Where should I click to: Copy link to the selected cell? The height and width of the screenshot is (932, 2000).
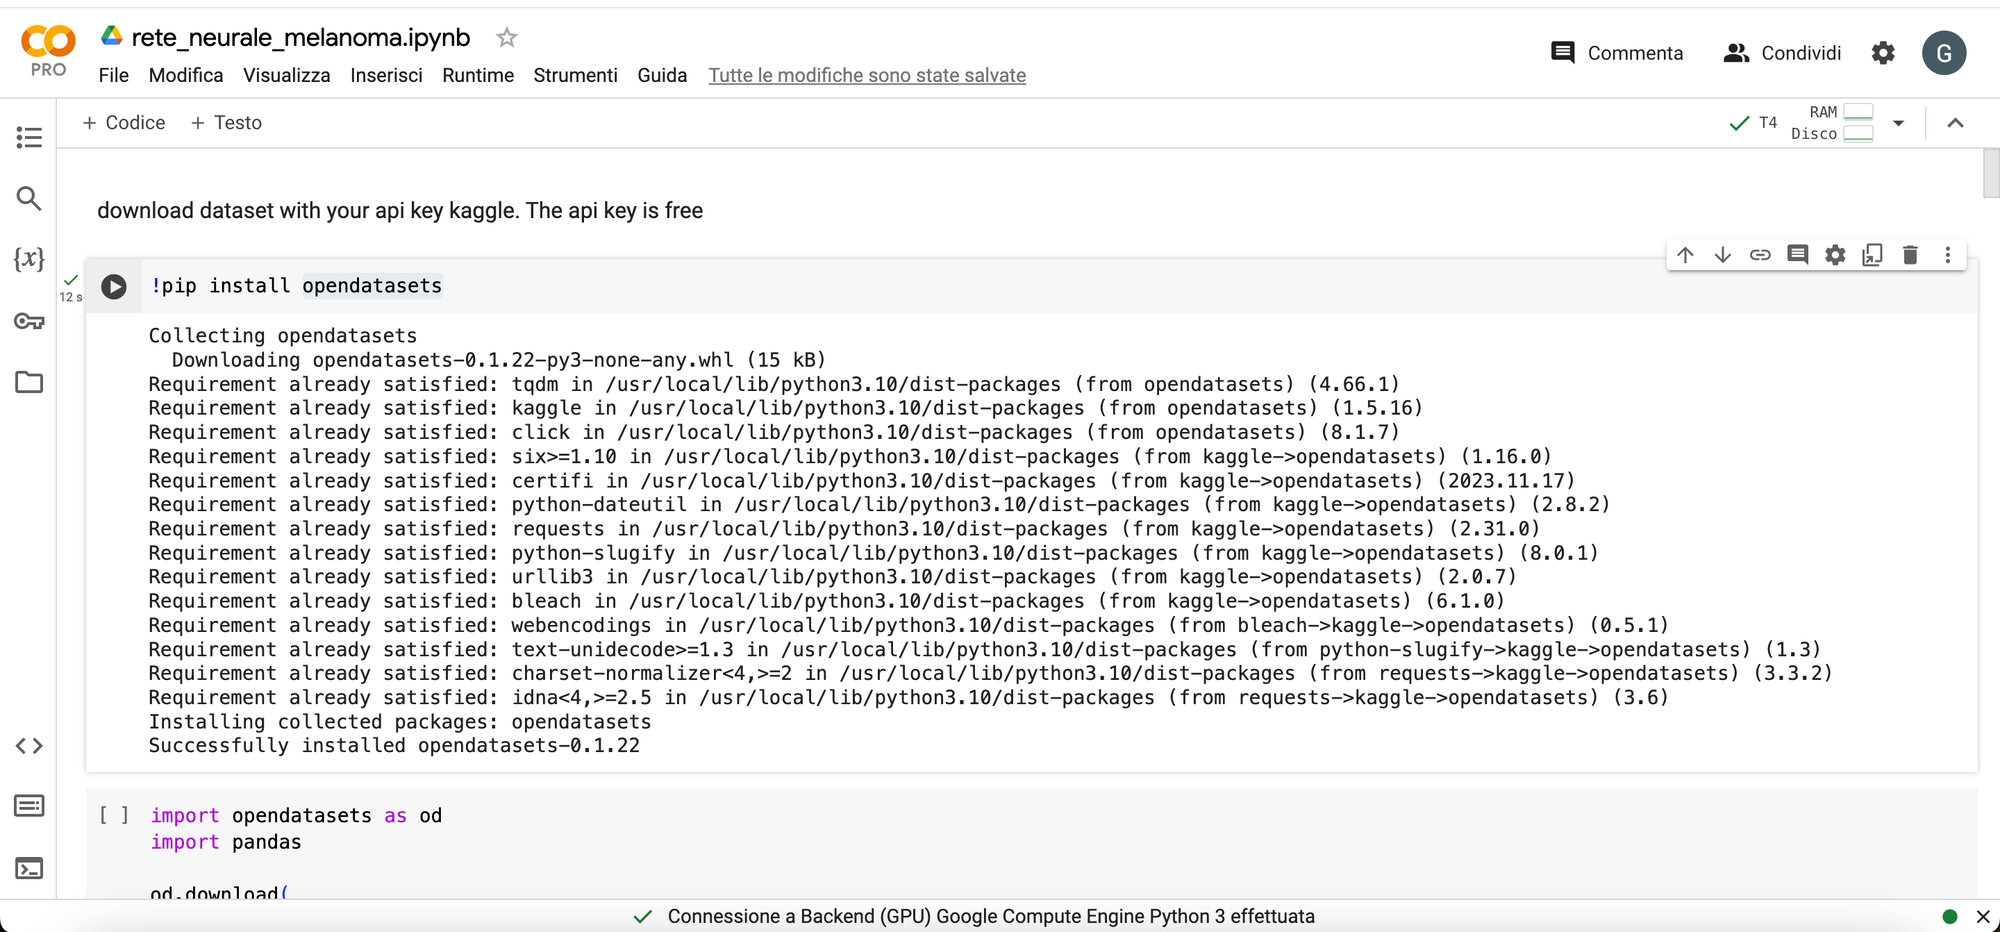(x=1760, y=255)
